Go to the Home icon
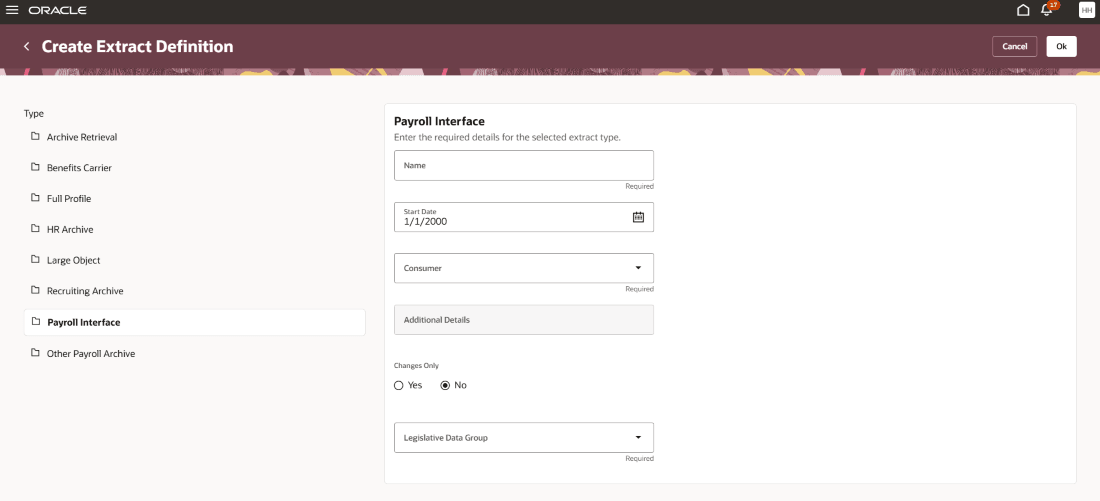The image size is (1100, 501). tap(1023, 10)
